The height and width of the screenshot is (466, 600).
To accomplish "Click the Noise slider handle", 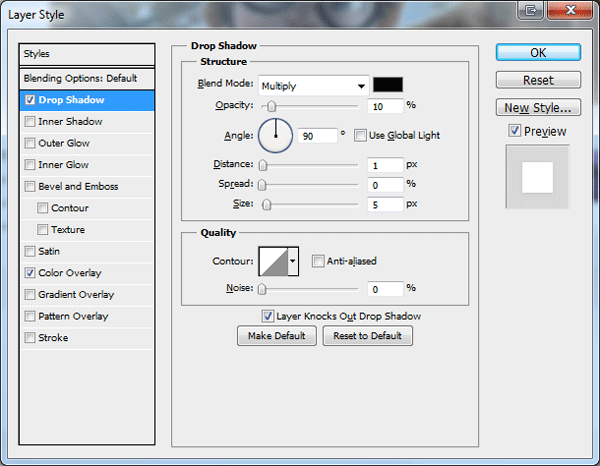I will 262,289.
